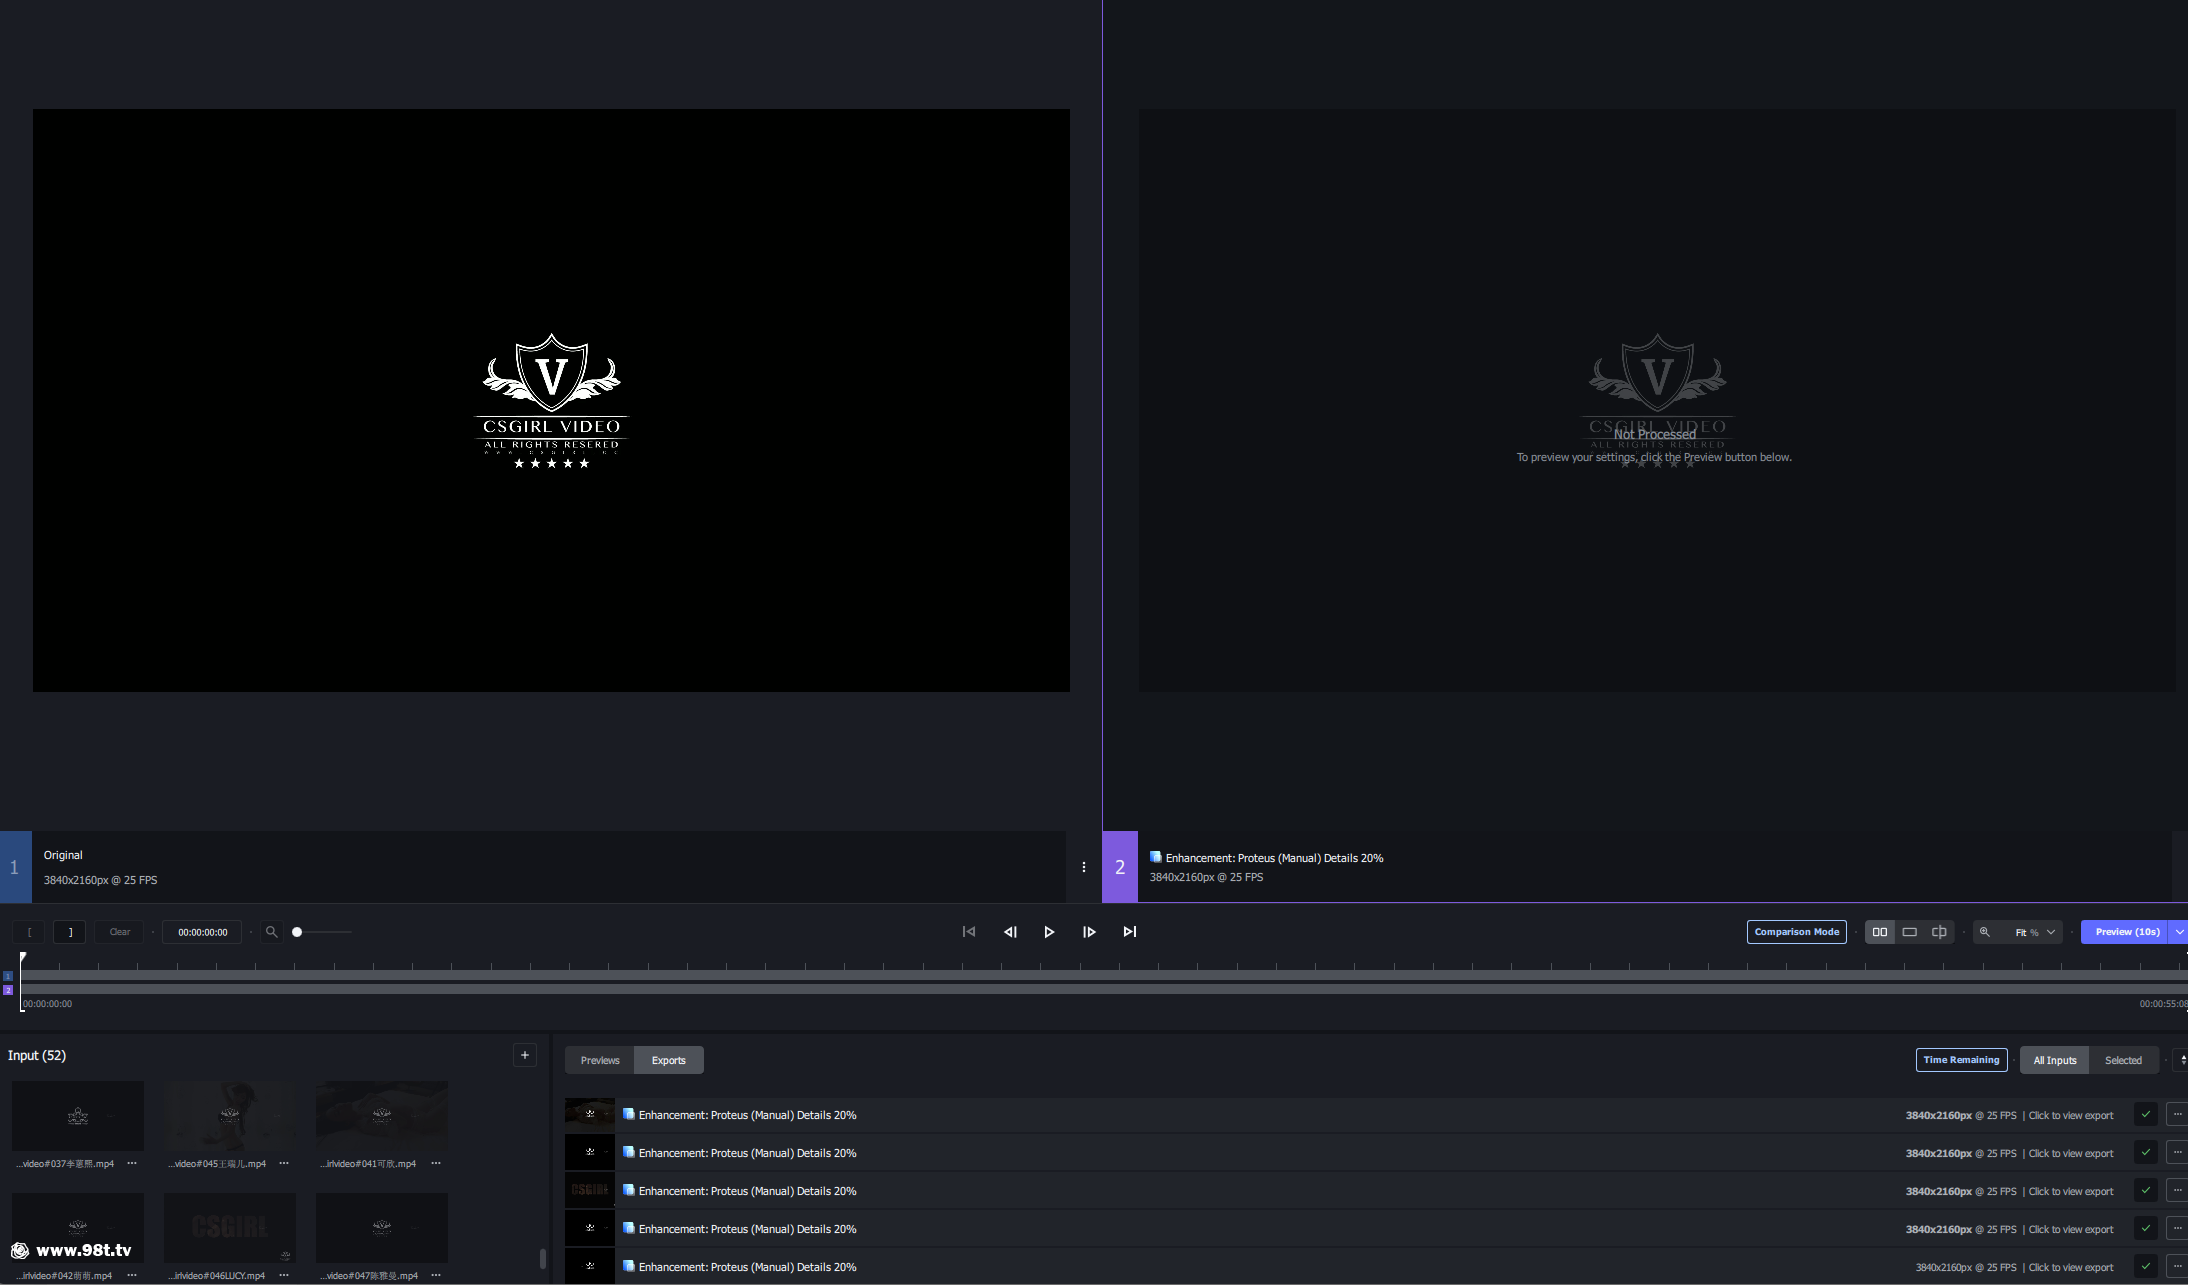Show exports for All Inputs
The image size is (2188, 1285).
click(x=2055, y=1060)
